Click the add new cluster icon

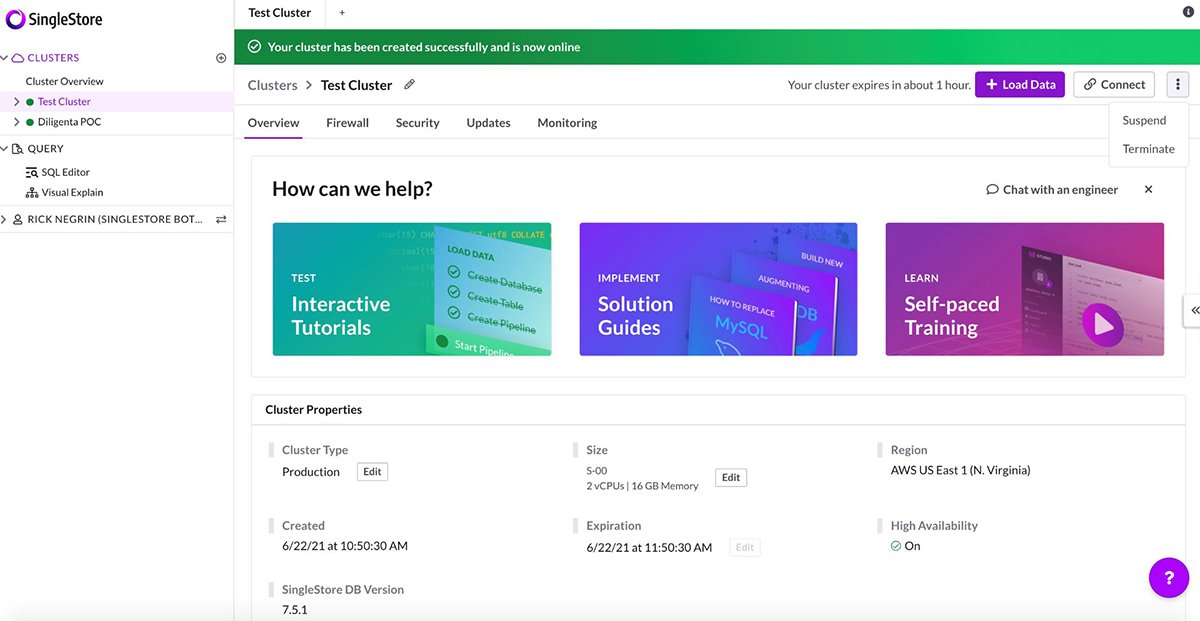pos(220,57)
